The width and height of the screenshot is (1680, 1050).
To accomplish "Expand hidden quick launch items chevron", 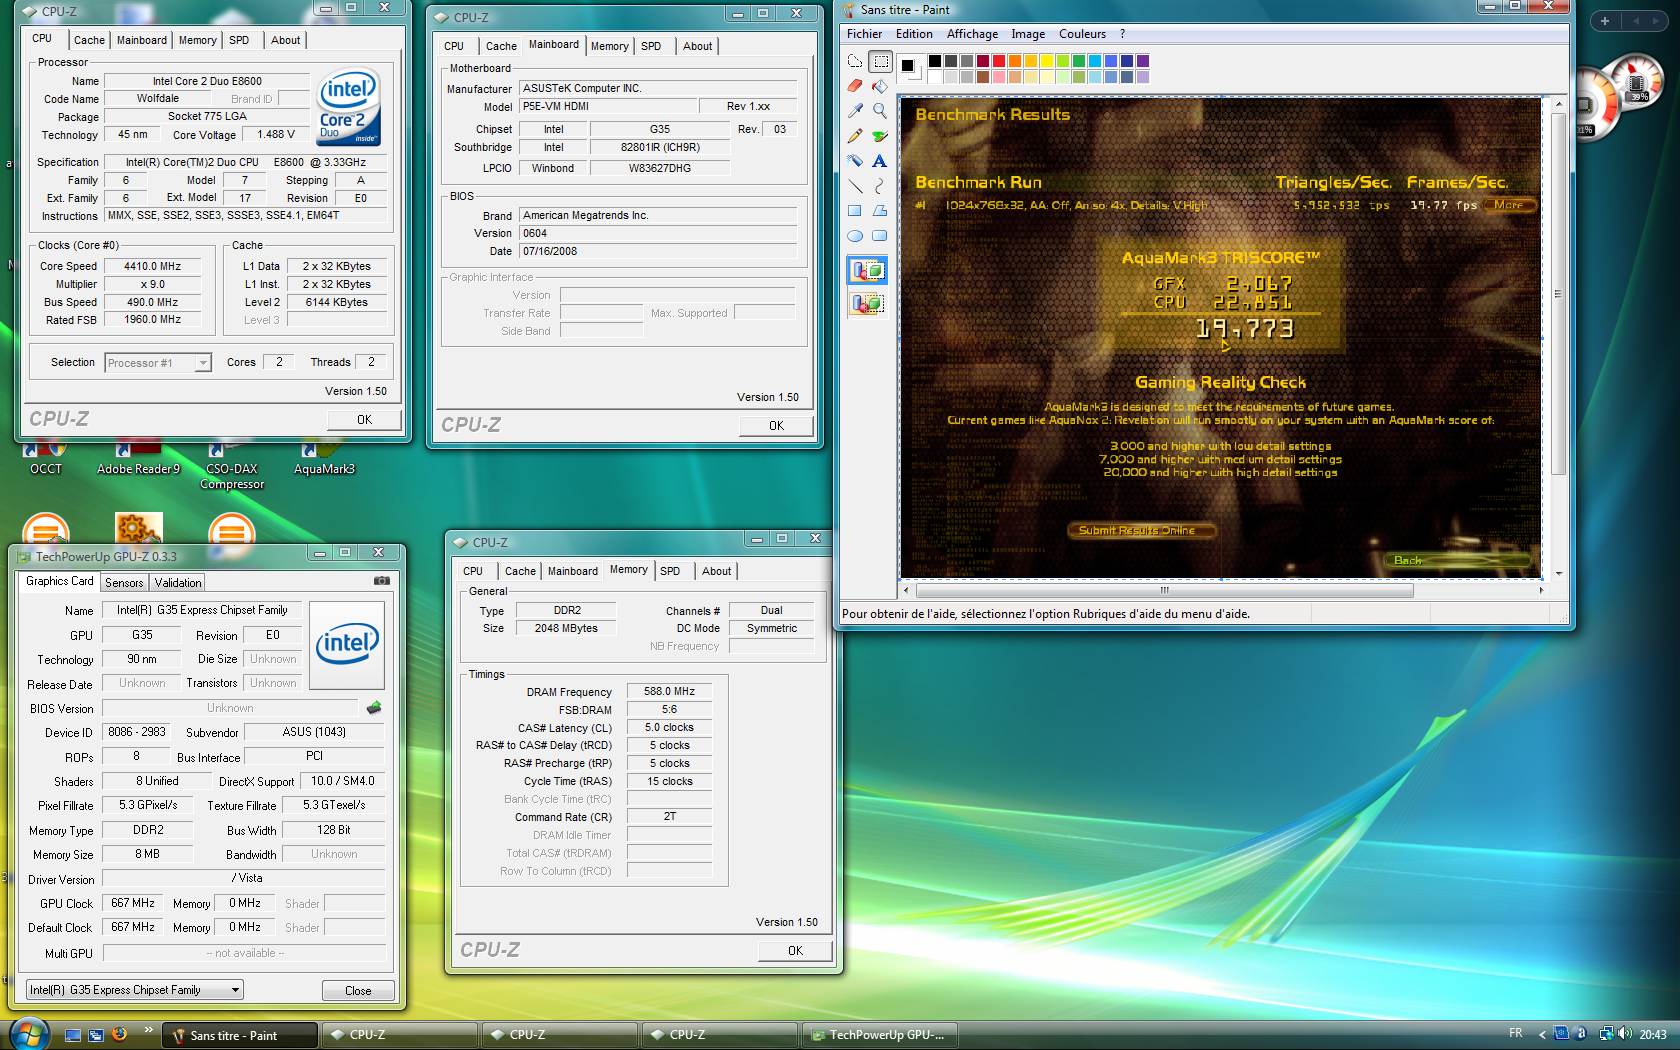I will tap(149, 1029).
